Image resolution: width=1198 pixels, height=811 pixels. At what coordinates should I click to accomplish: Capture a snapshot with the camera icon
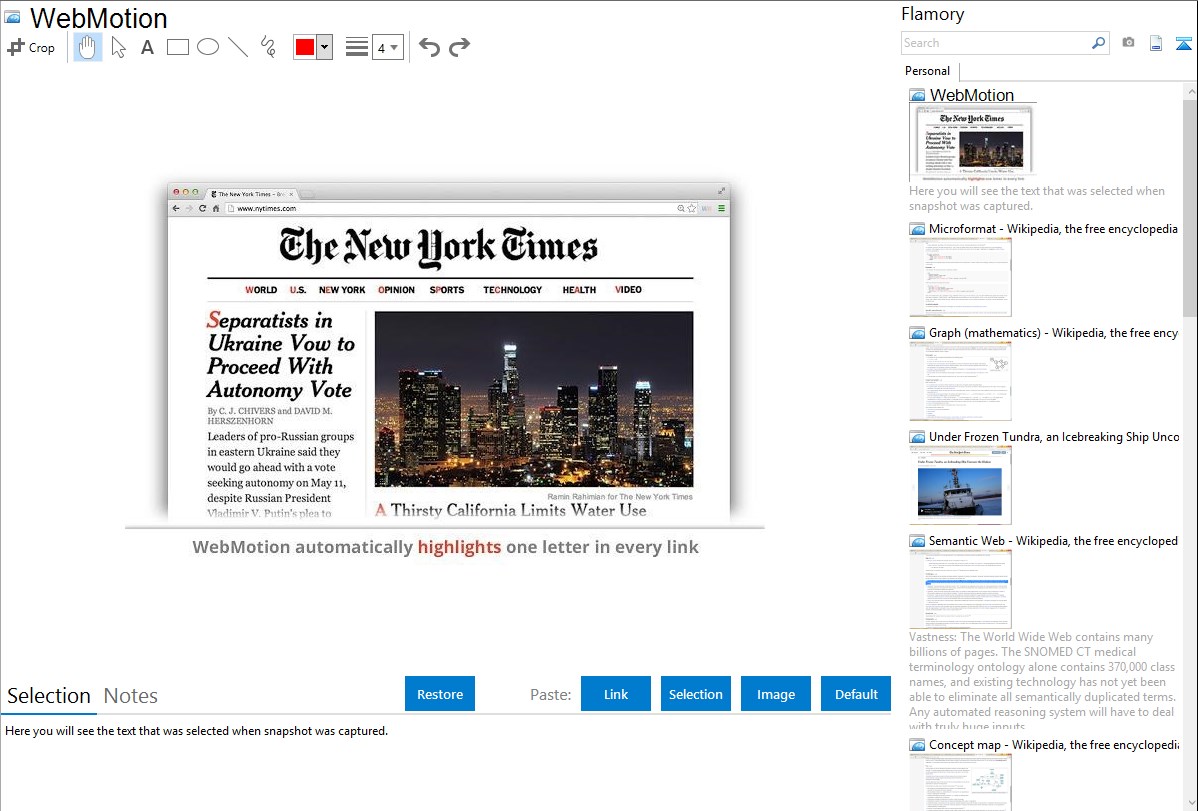click(x=1128, y=43)
